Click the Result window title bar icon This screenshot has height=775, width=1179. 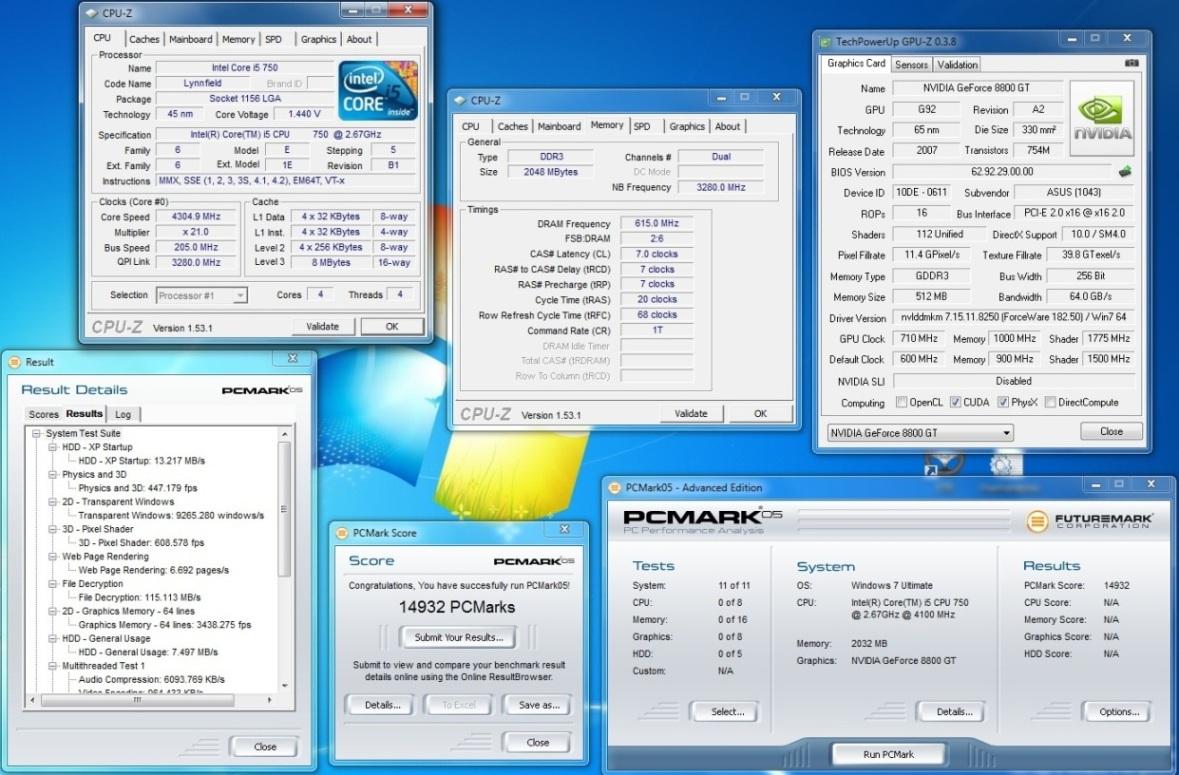(x=14, y=362)
